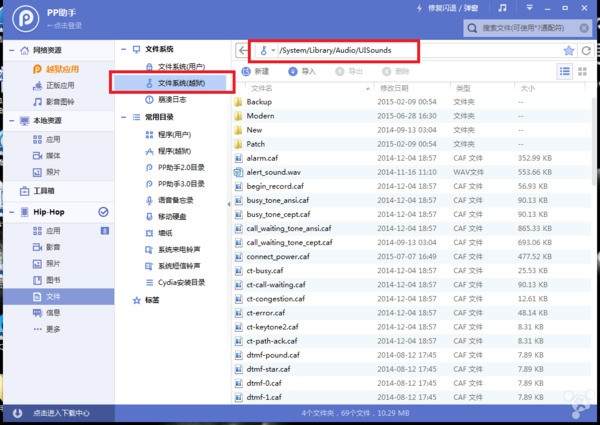Select dtmf-pound.caf file

pos(412,355)
